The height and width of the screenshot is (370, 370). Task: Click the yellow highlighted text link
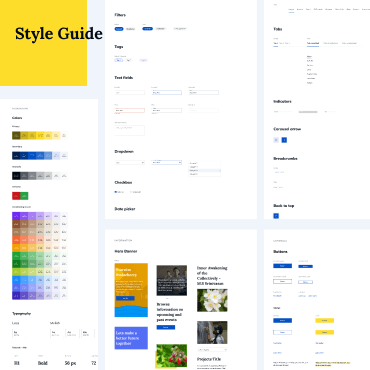tap(332, 363)
